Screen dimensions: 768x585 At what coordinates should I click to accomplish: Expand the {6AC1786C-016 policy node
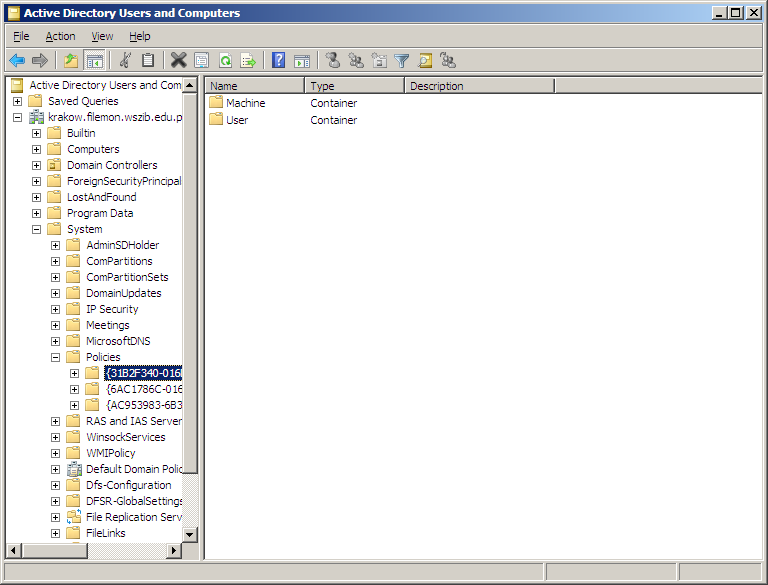tap(74, 390)
